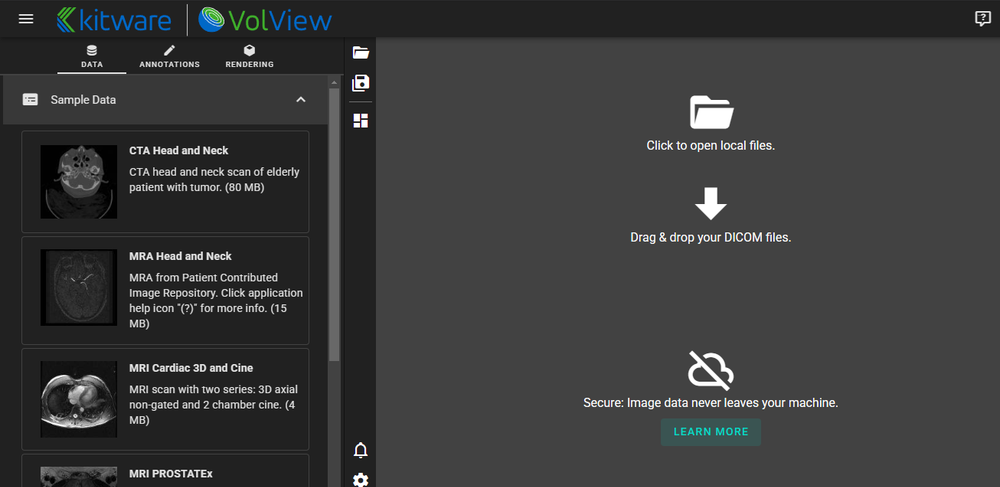Select the MRA Head and Neck title
Screen dimensions: 1000x487
180,256
